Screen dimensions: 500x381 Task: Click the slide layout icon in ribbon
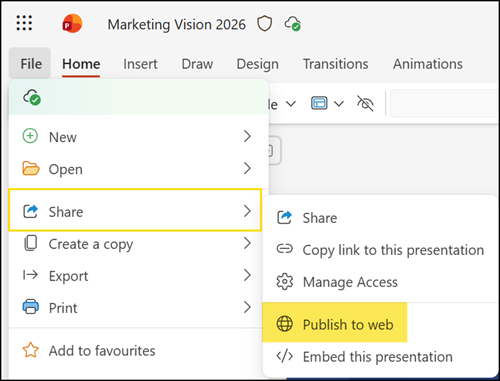319,103
